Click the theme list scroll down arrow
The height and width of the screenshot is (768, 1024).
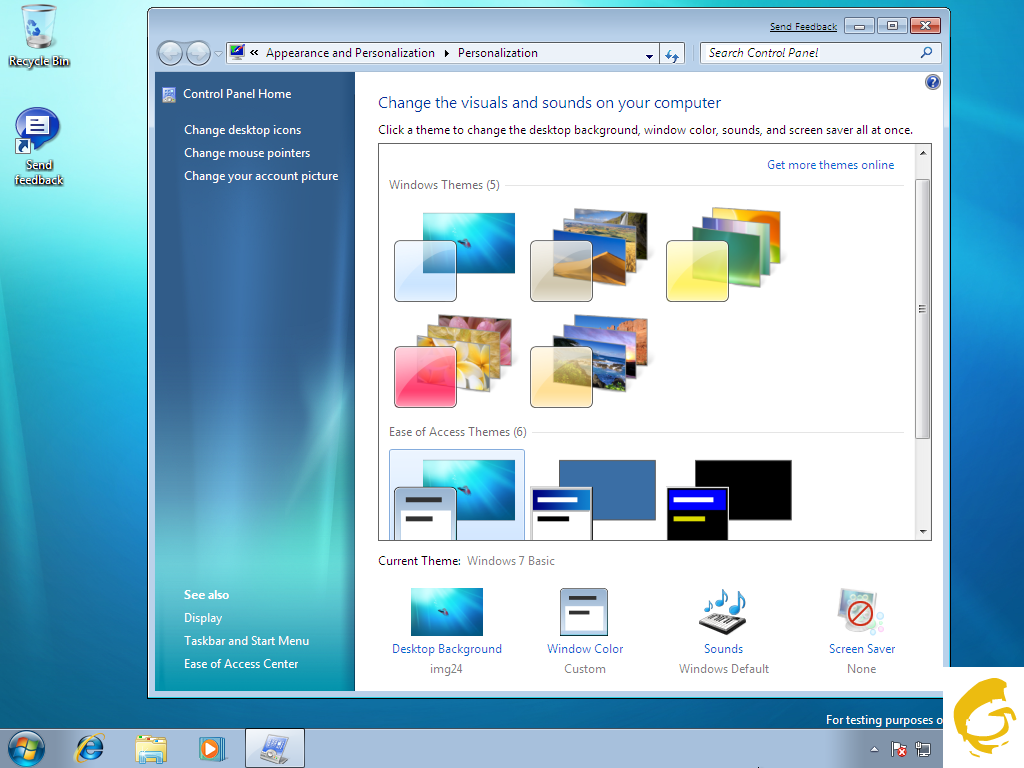tap(923, 532)
